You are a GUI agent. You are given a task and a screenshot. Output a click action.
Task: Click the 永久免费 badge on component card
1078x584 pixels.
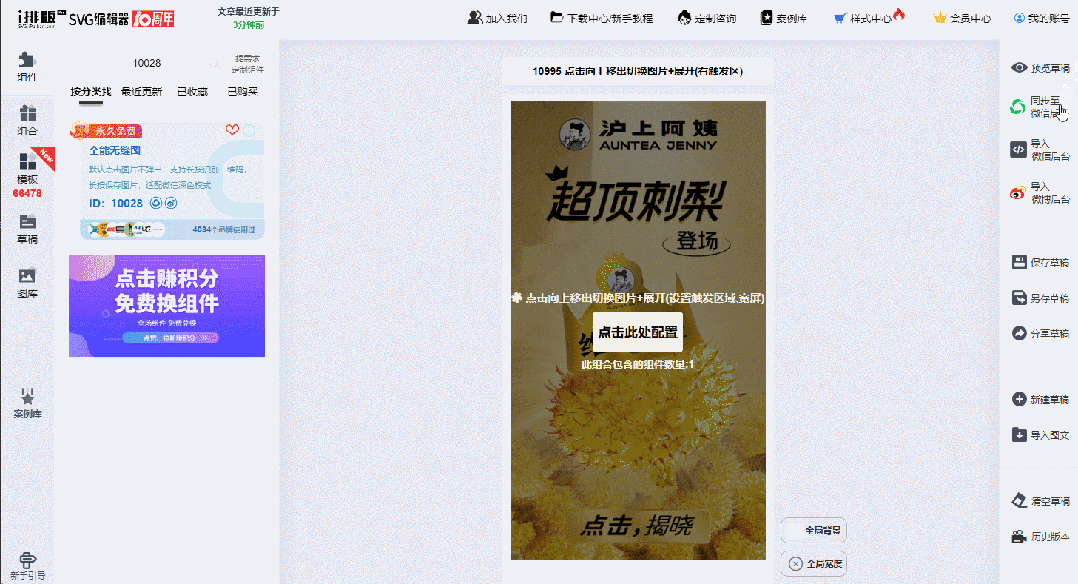coord(107,131)
